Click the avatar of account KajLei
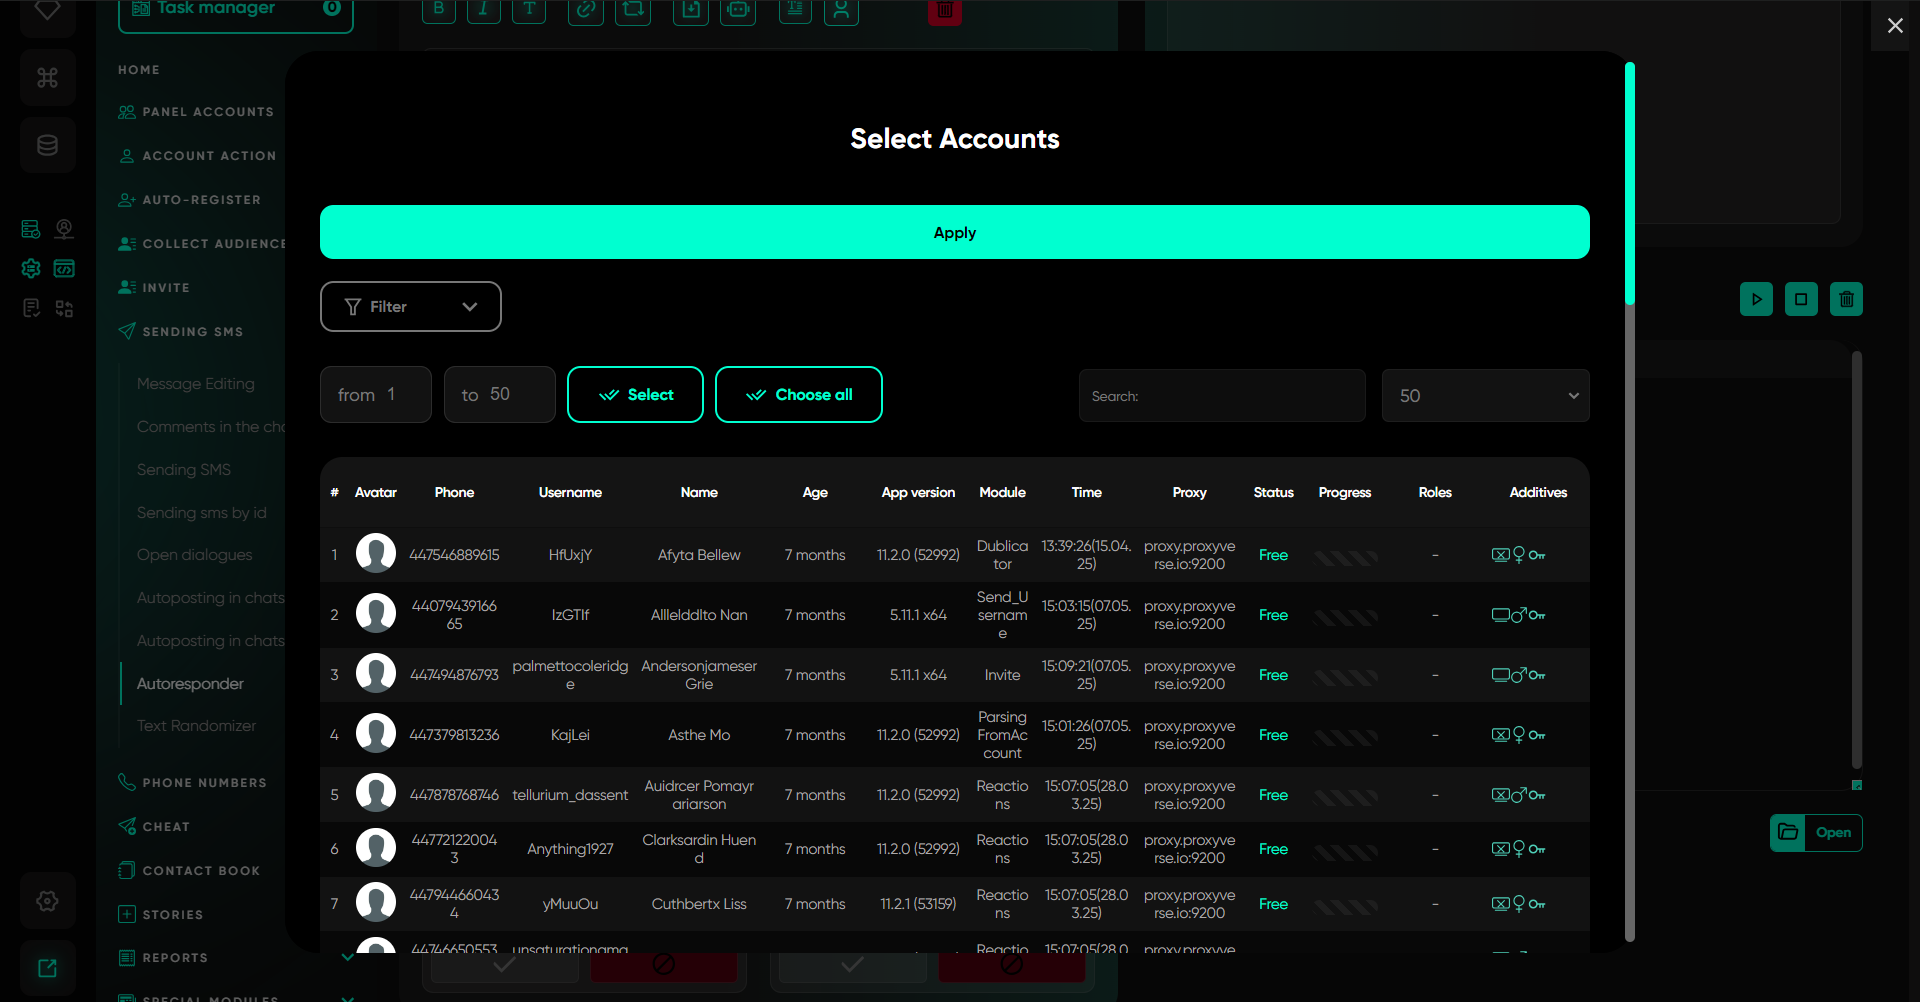1920x1002 pixels. click(376, 734)
